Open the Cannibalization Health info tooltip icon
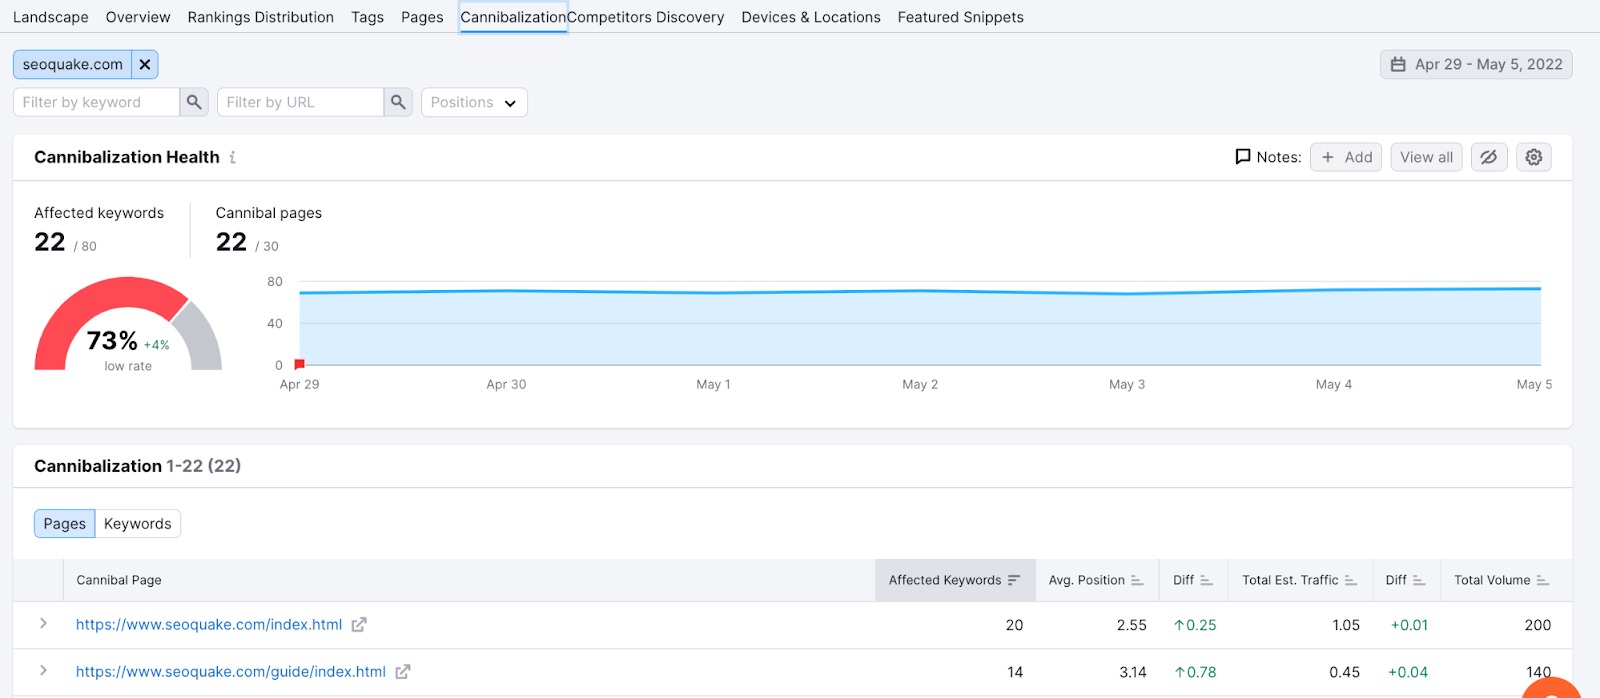This screenshot has width=1600, height=698. [x=233, y=157]
